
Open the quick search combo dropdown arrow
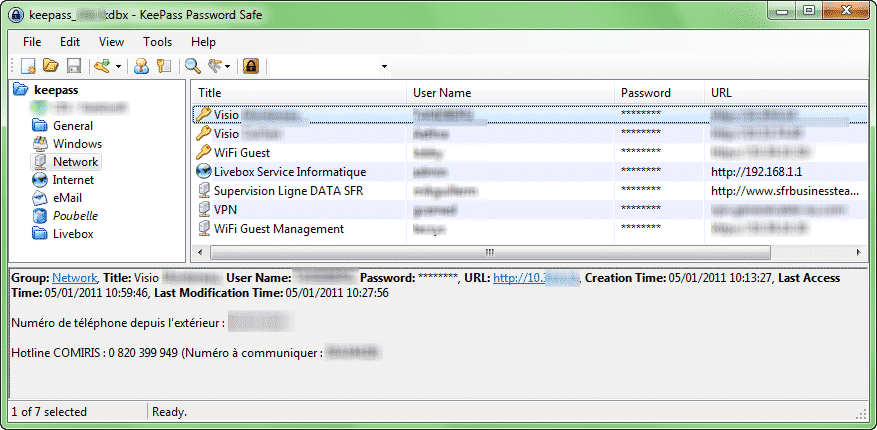[x=384, y=67]
